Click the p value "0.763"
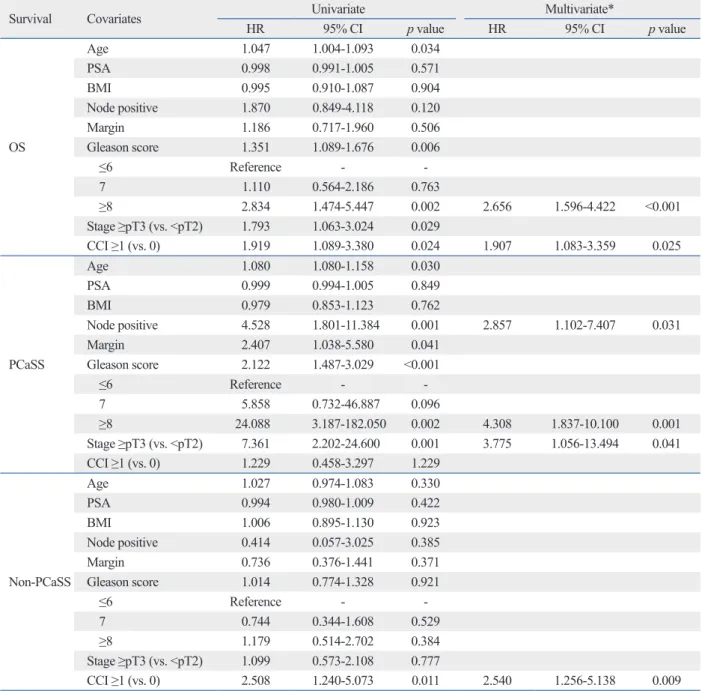702x691 pixels. click(425, 187)
